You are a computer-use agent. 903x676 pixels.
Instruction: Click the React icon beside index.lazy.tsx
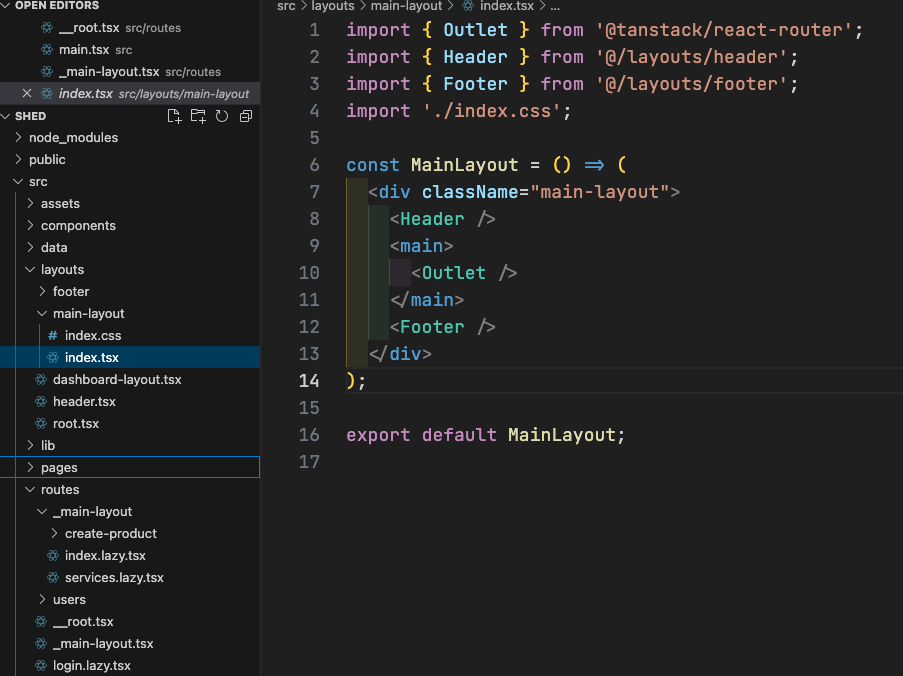(53, 555)
